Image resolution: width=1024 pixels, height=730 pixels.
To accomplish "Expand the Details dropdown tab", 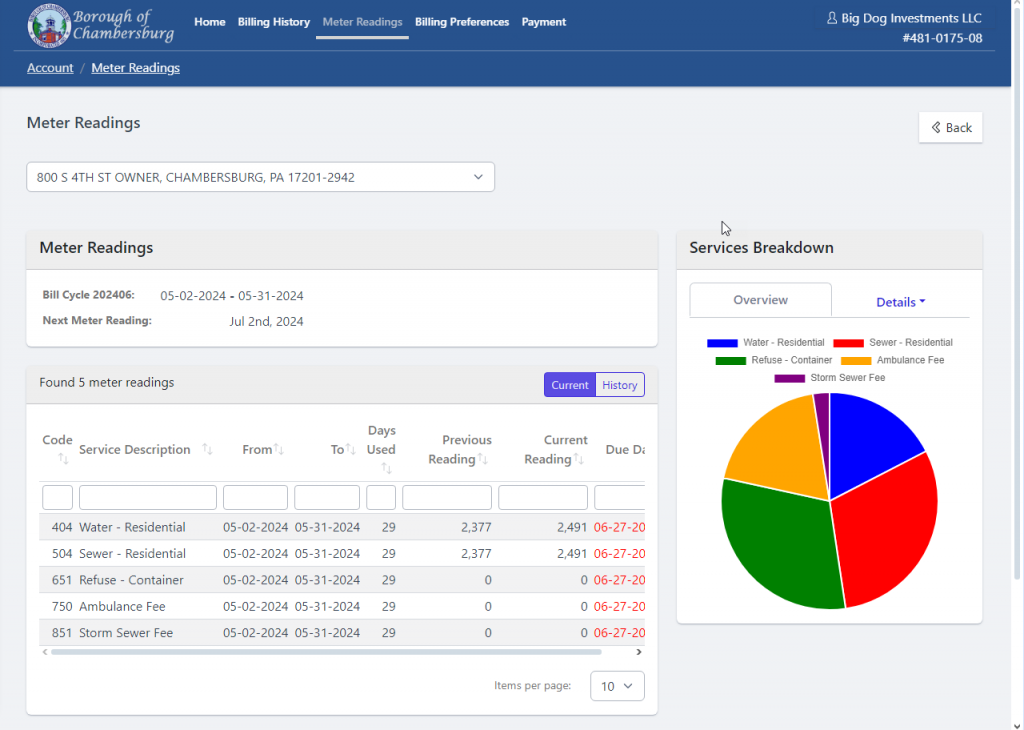I will 900,302.
